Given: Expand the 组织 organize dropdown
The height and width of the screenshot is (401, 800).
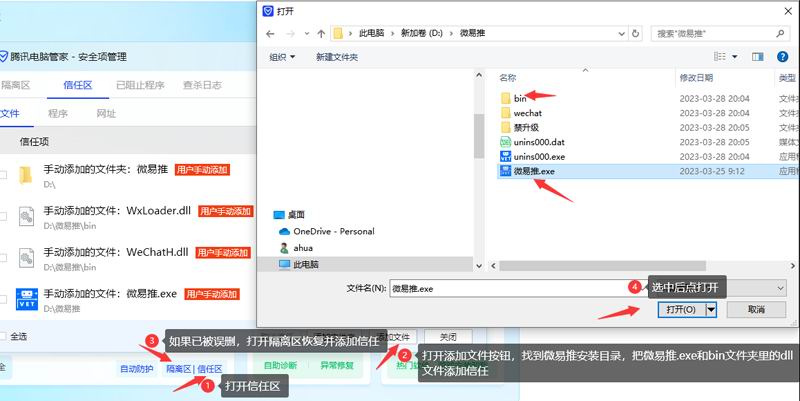Looking at the screenshot, I should coord(283,57).
